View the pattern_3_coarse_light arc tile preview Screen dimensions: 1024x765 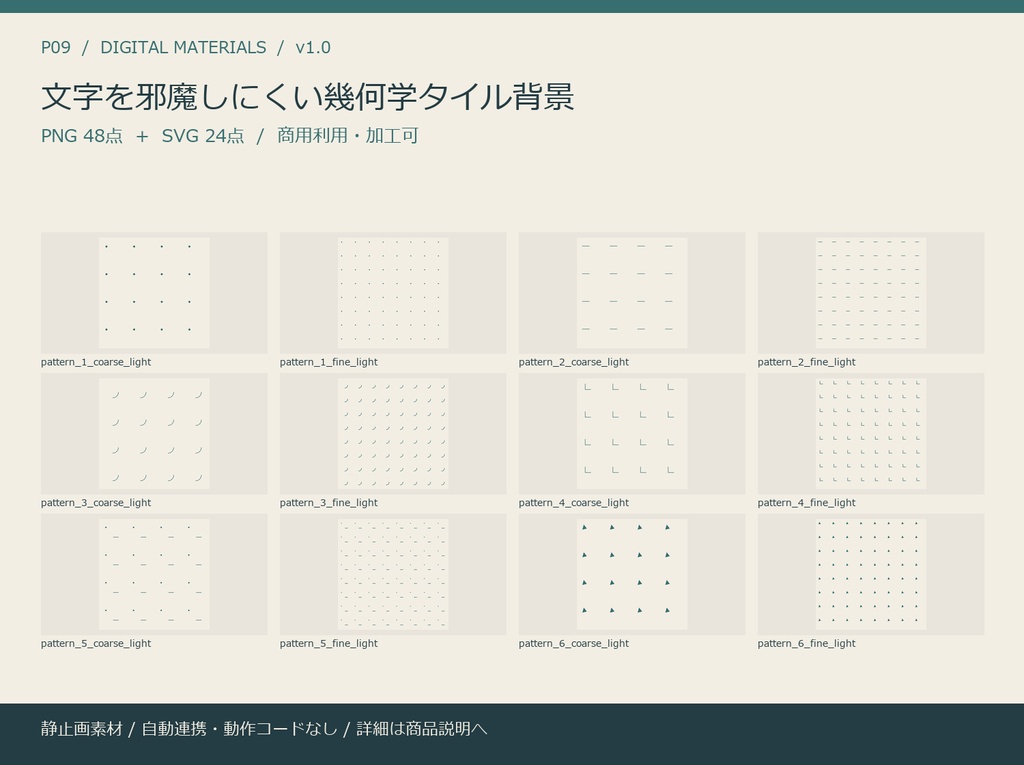pyautogui.click(x=154, y=433)
